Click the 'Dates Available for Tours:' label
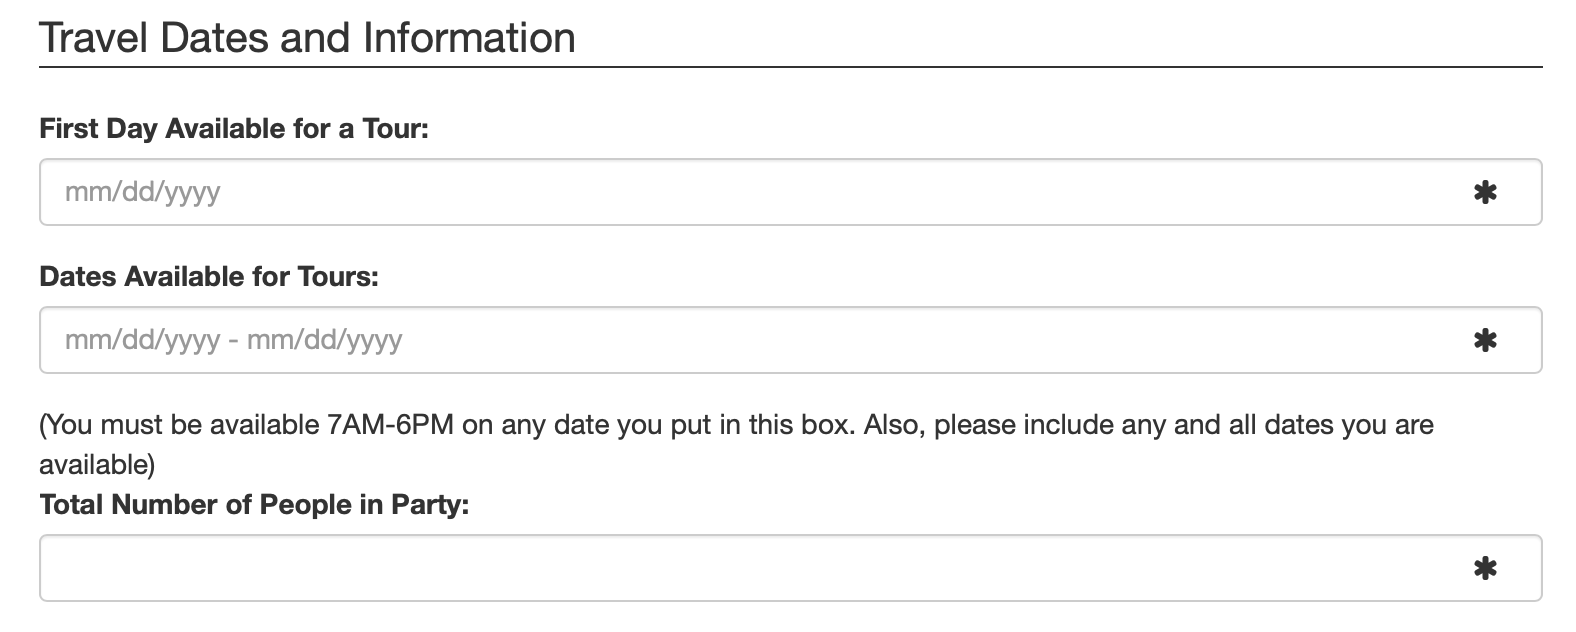Viewport: 1576px width, 632px height. tap(209, 277)
